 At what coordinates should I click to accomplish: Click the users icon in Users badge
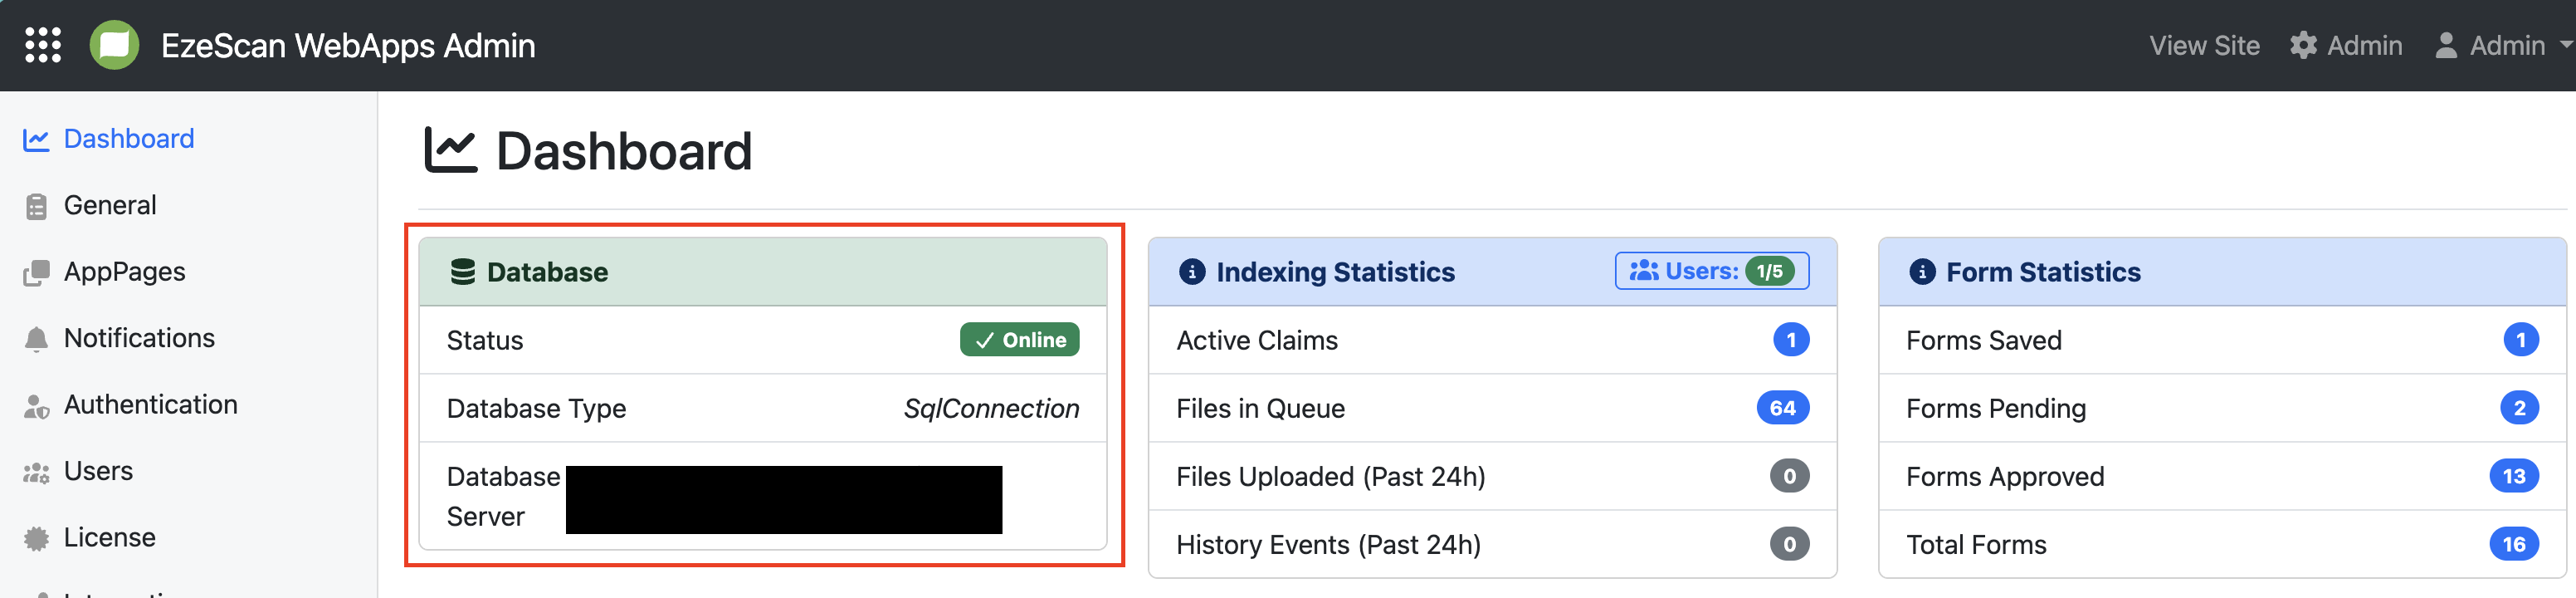[x=1644, y=271]
